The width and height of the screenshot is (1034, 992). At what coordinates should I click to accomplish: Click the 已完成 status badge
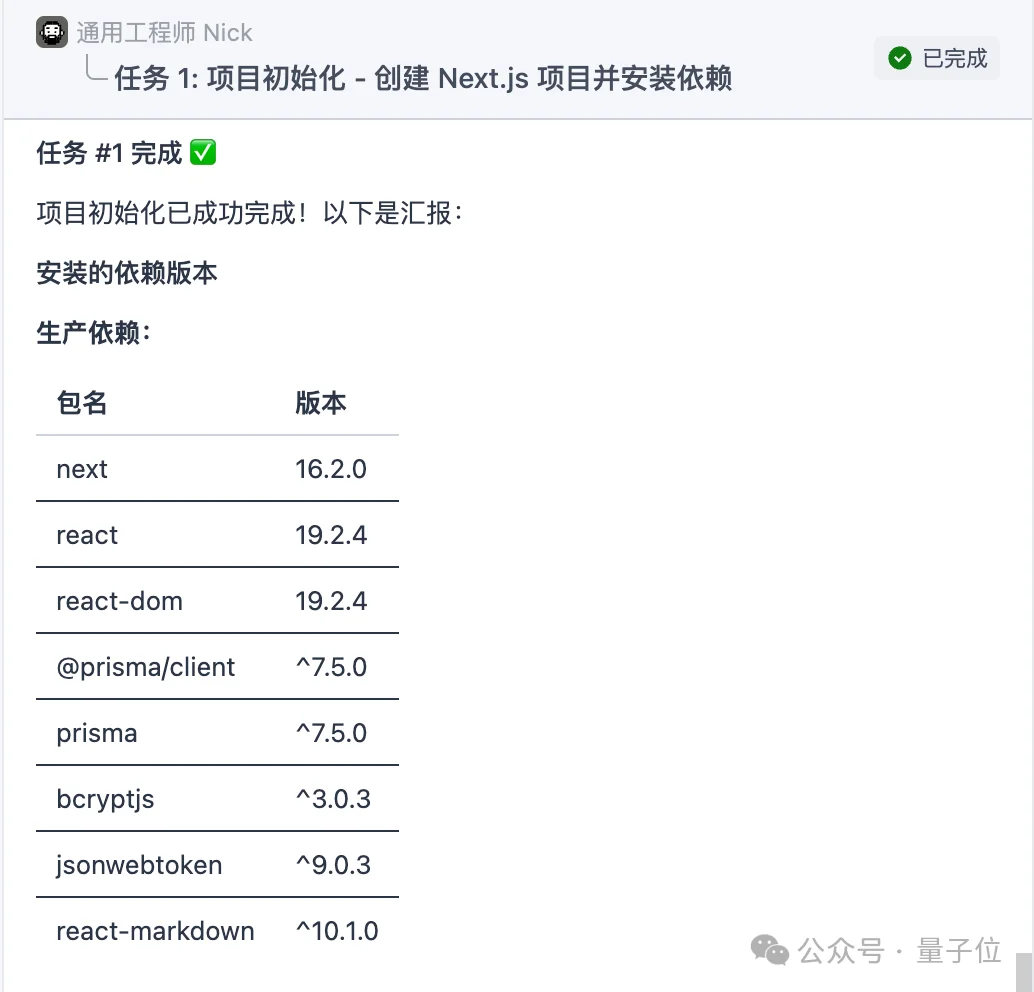point(936,58)
